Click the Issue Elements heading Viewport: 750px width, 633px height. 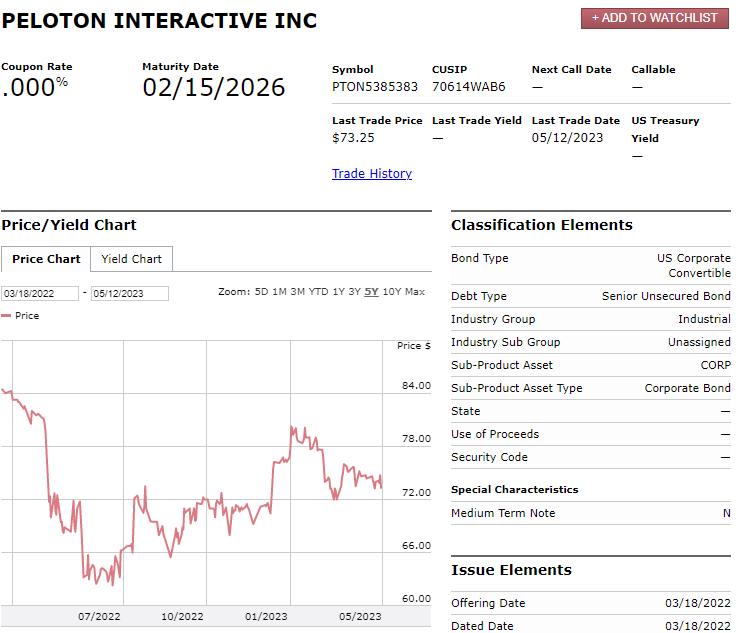(x=511, y=570)
